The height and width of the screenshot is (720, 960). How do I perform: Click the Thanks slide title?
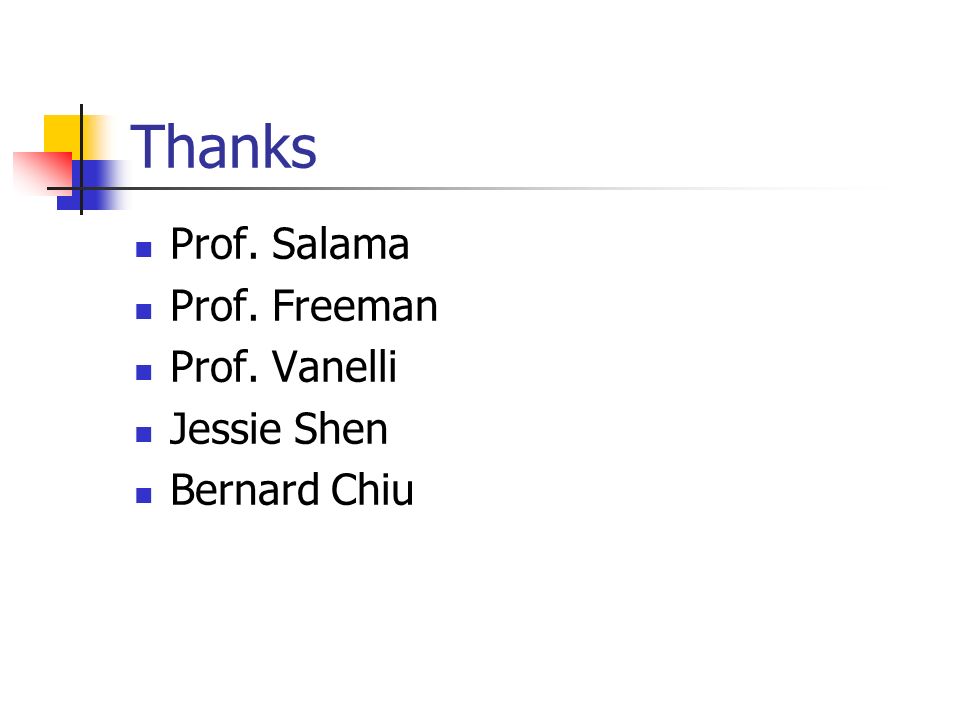223,147
